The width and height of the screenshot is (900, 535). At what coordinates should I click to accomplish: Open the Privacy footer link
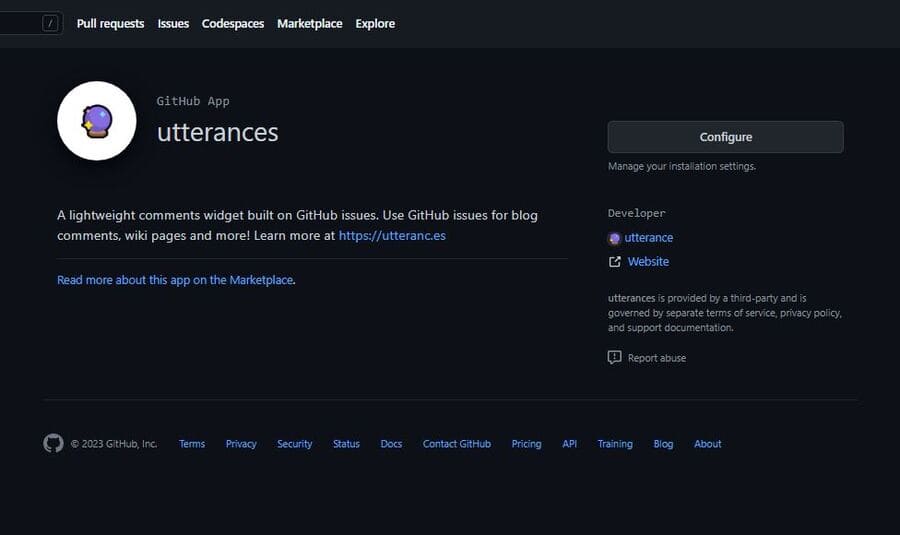(241, 444)
